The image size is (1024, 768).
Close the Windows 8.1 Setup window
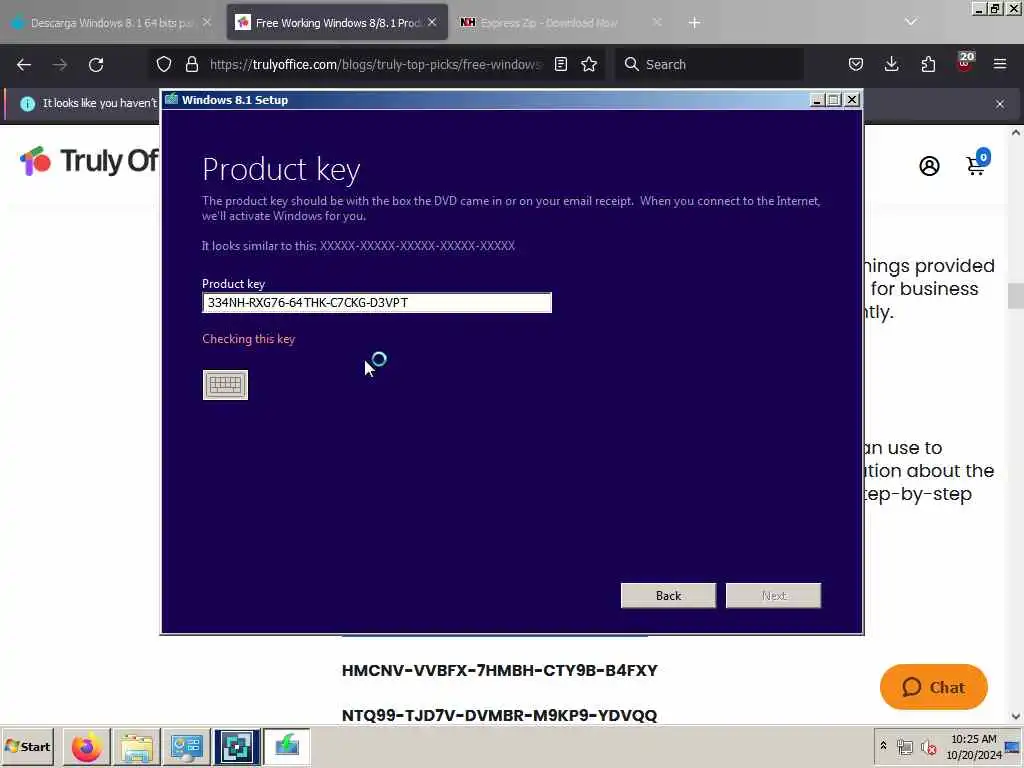(852, 100)
